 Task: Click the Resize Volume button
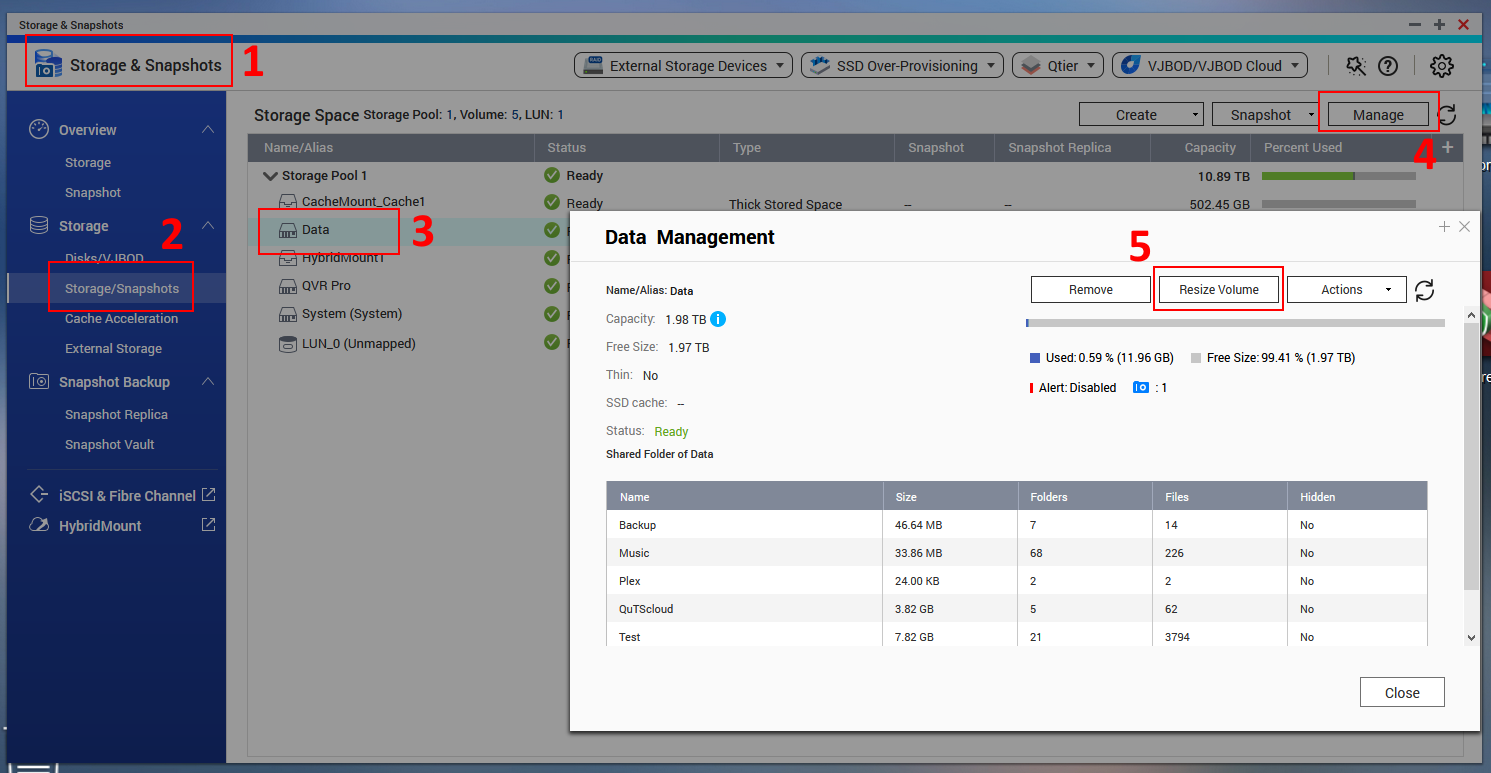pyautogui.click(x=1219, y=290)
